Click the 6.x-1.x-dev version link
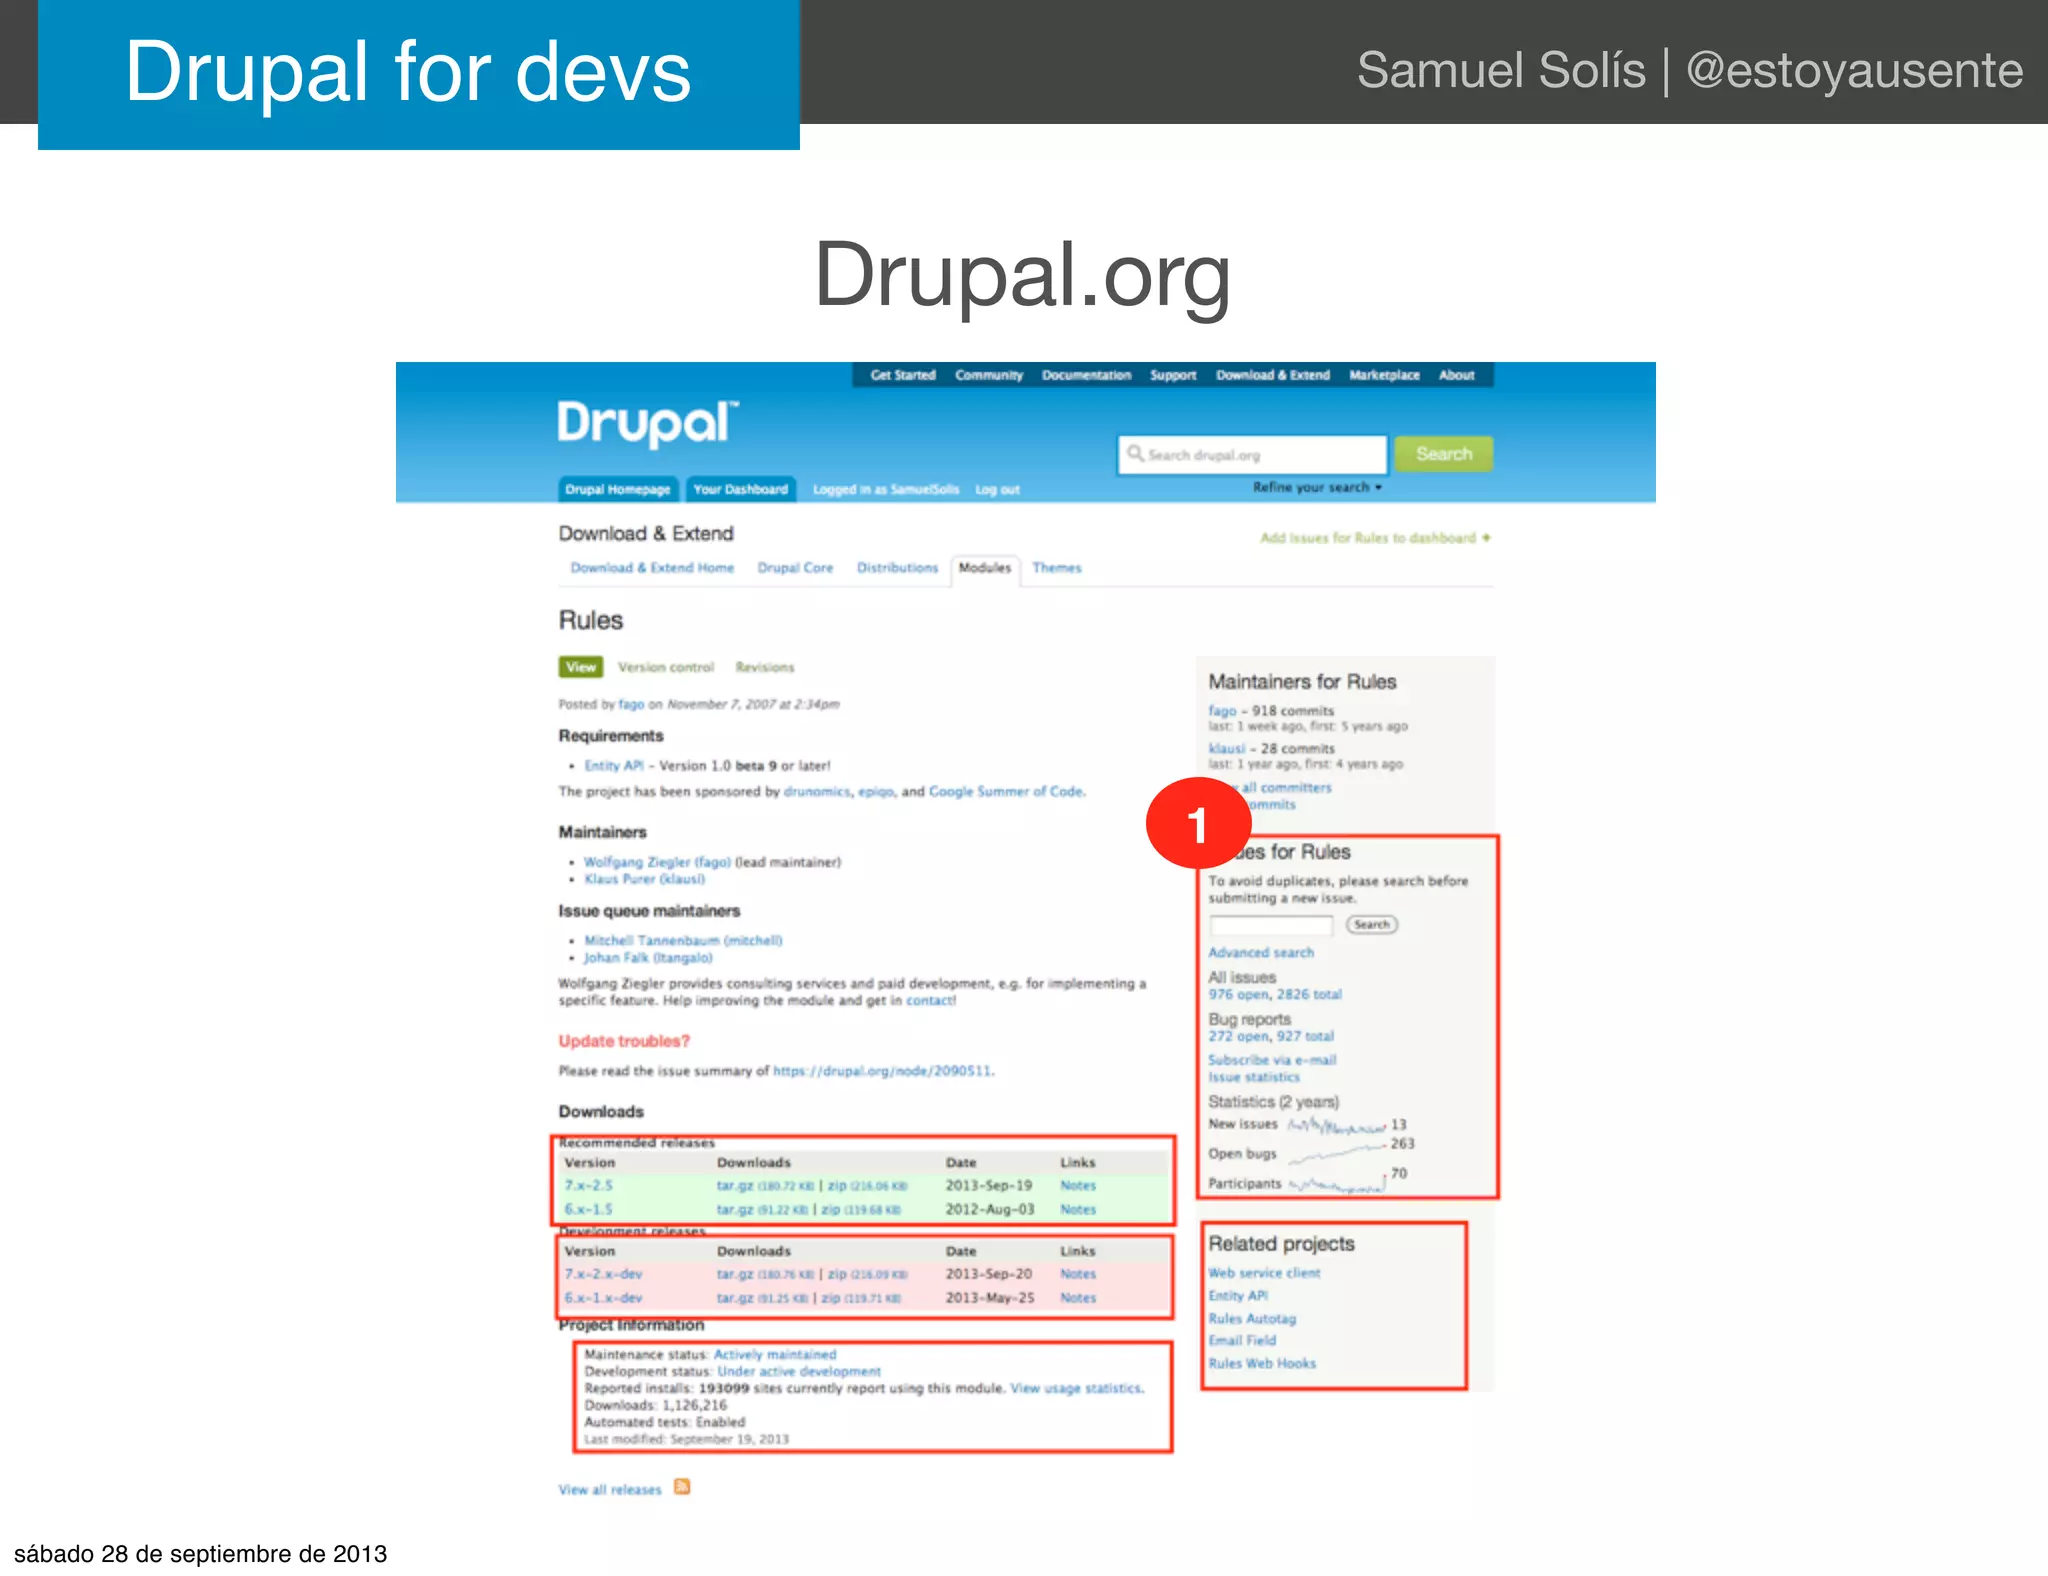This screenshot has height=1576, width=2048. coord(603,1298)
